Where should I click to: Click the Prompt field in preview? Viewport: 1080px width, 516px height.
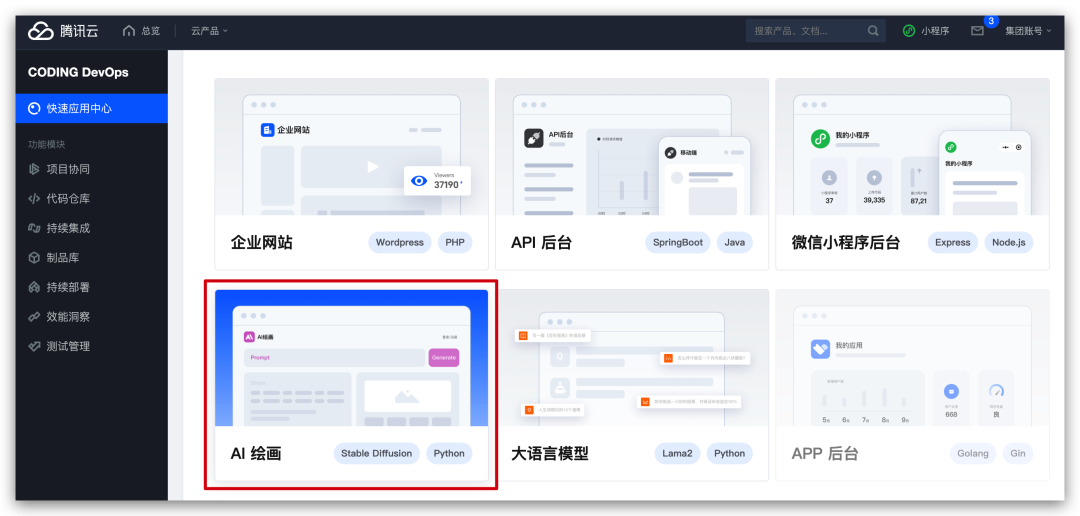pyautogui.click(x=334, y=358)
